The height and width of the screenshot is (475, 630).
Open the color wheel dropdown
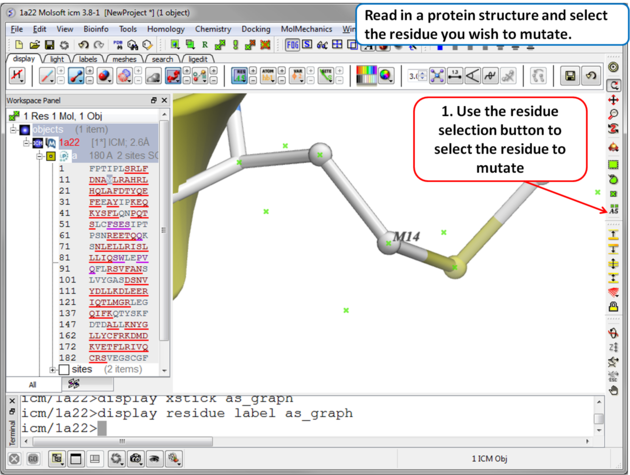[x=386, y=76]
